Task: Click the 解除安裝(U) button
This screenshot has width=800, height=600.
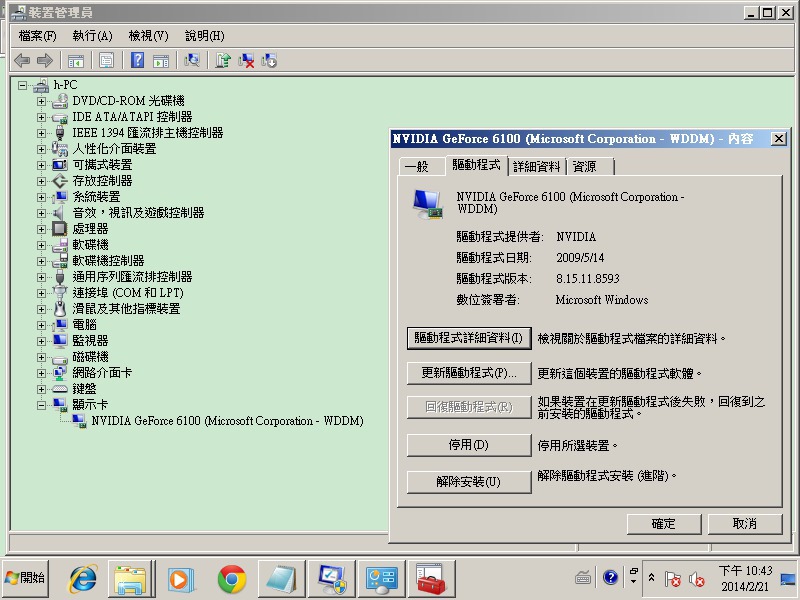Action: coord(468,481)
